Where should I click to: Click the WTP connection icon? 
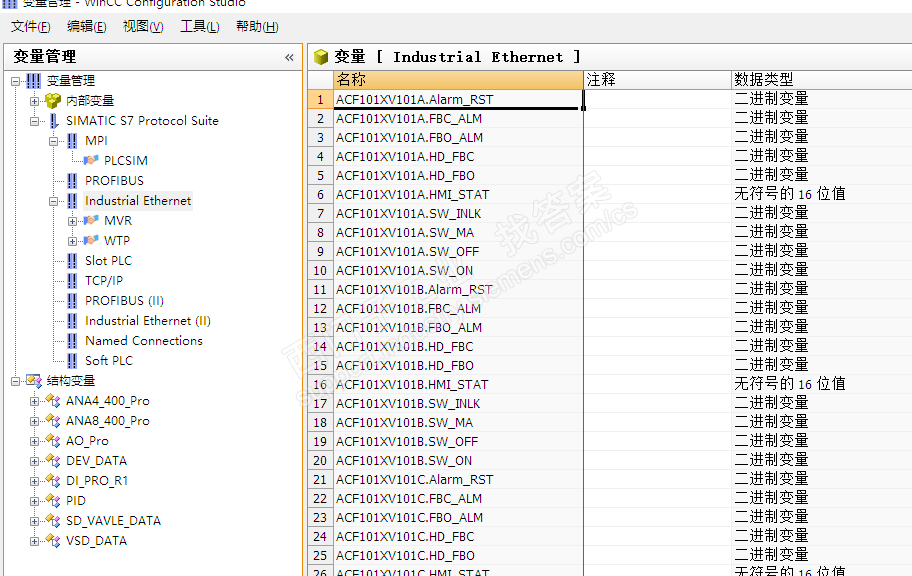click(91, 240)
